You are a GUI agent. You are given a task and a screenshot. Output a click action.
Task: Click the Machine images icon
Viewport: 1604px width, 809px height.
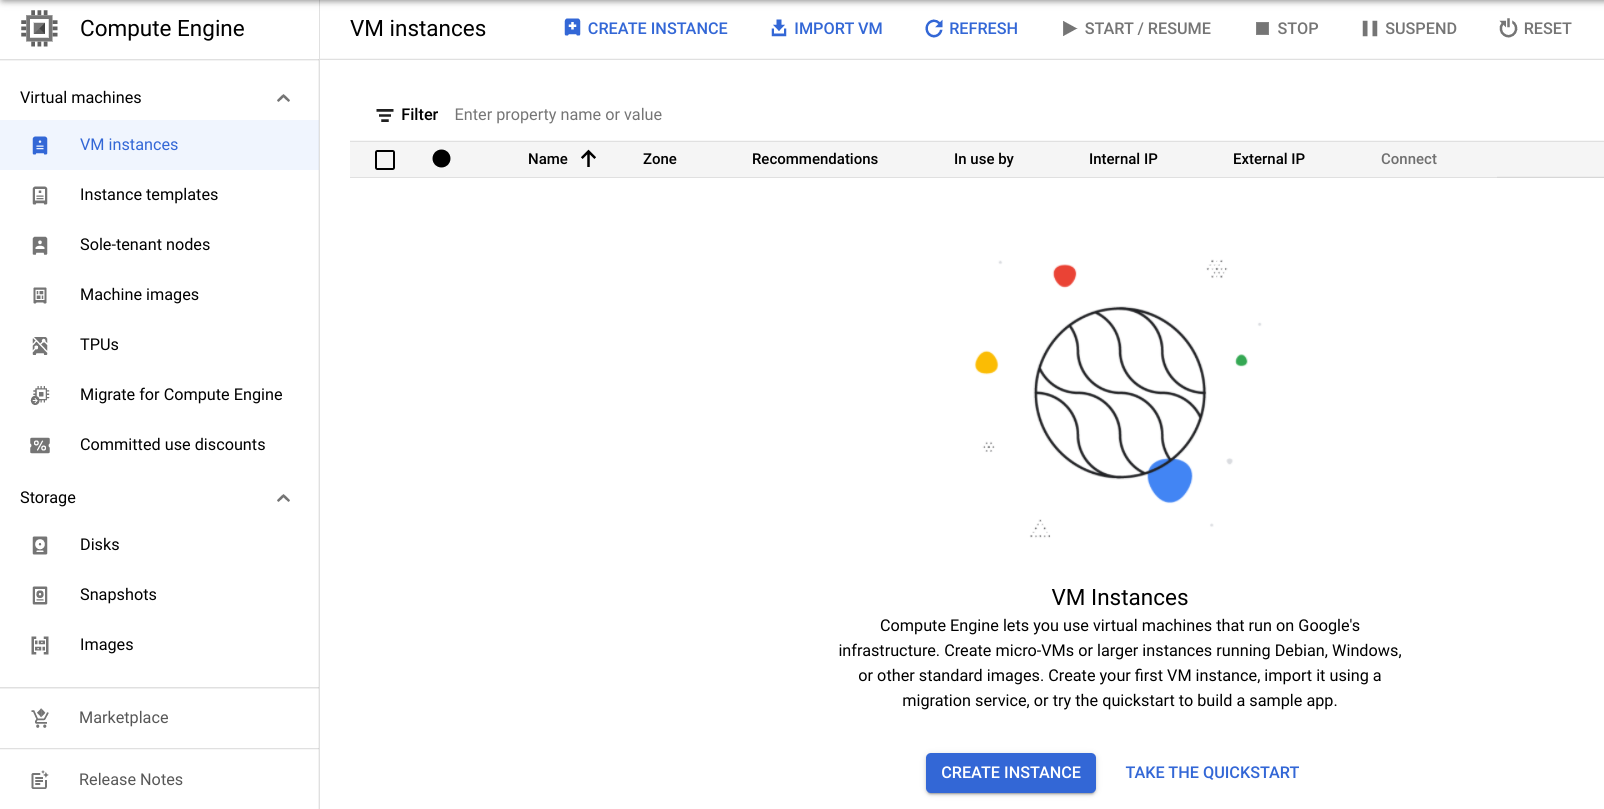click(x=40, y=295)
